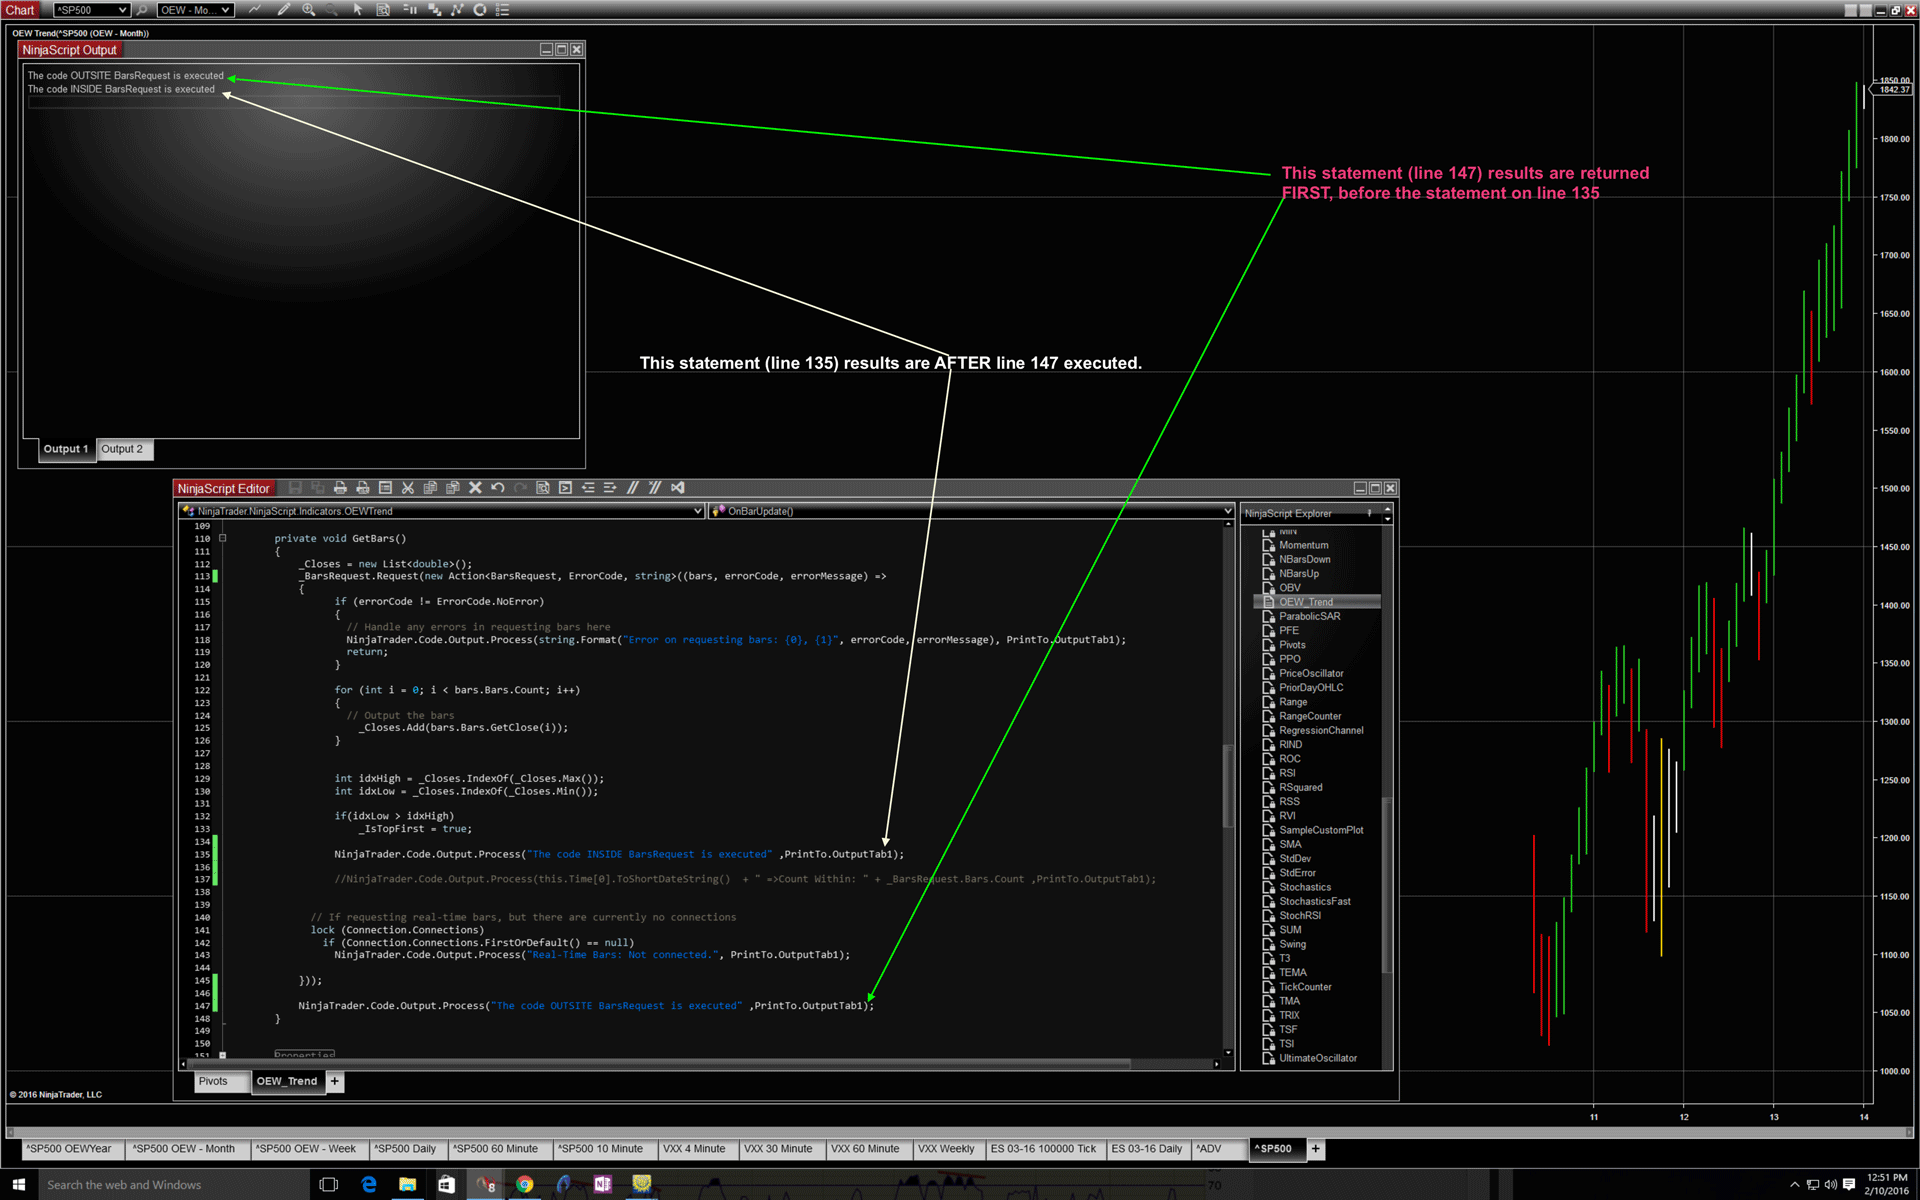Collapse GetBars method fold marker at line 110
The height and width of the screenshot is (1200, 1920).
[x=223, y=538]
